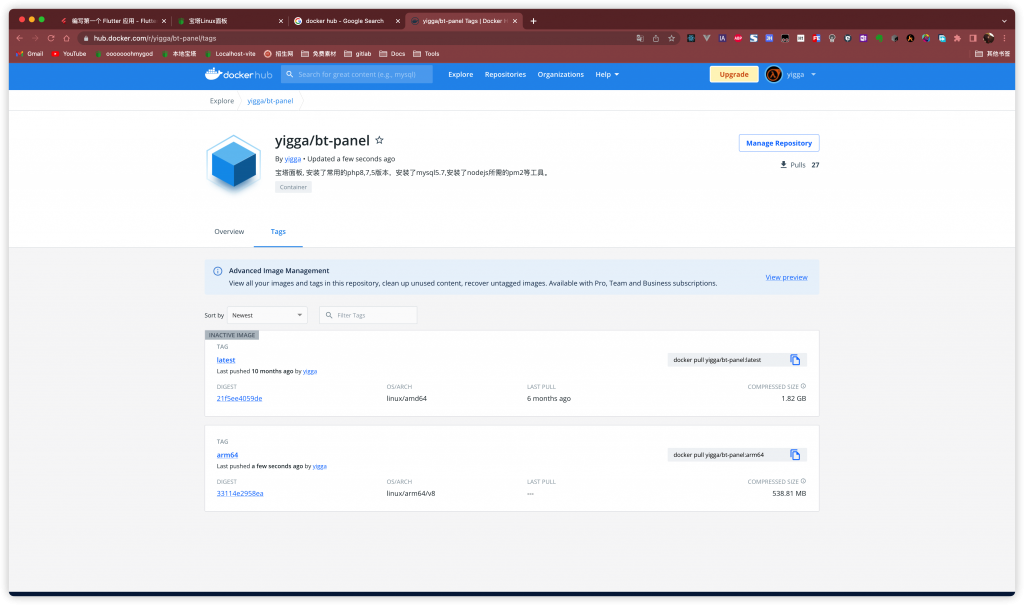Click the browser reload icon
1024x605 pixels.
coord(51,38)
